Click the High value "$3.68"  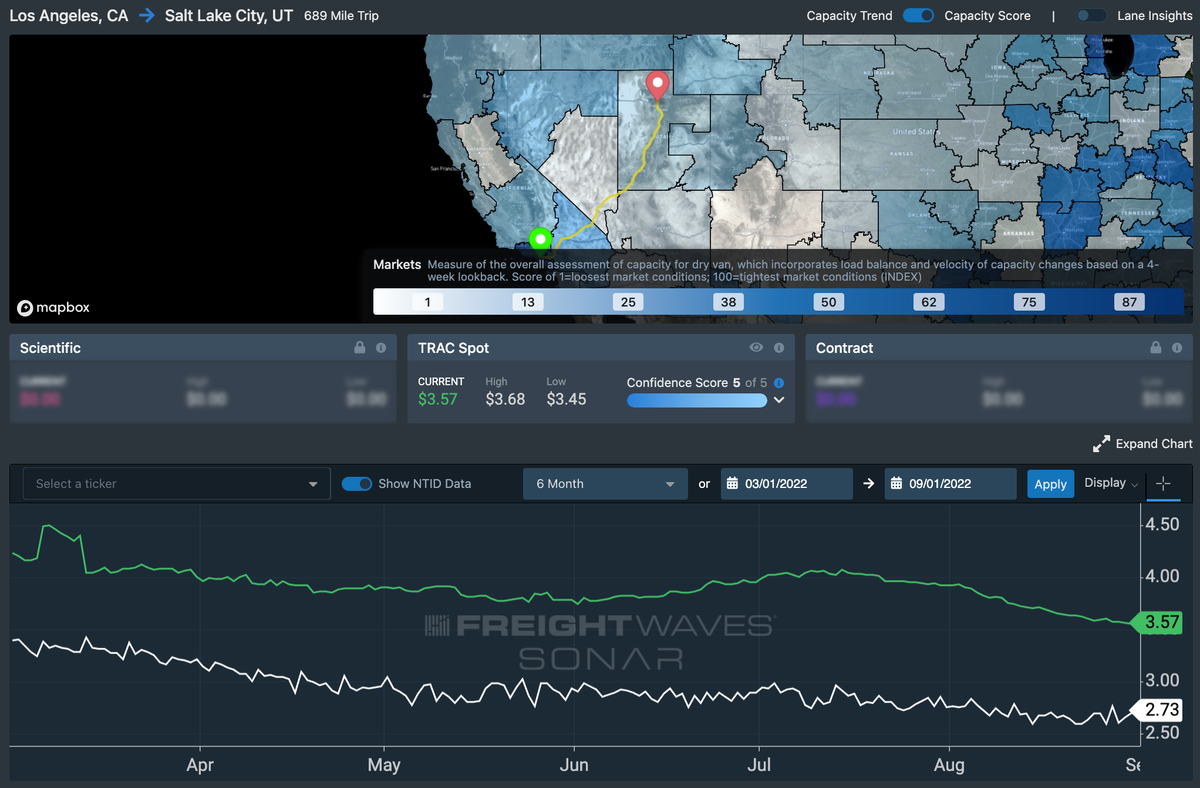(x=505, y=399)
